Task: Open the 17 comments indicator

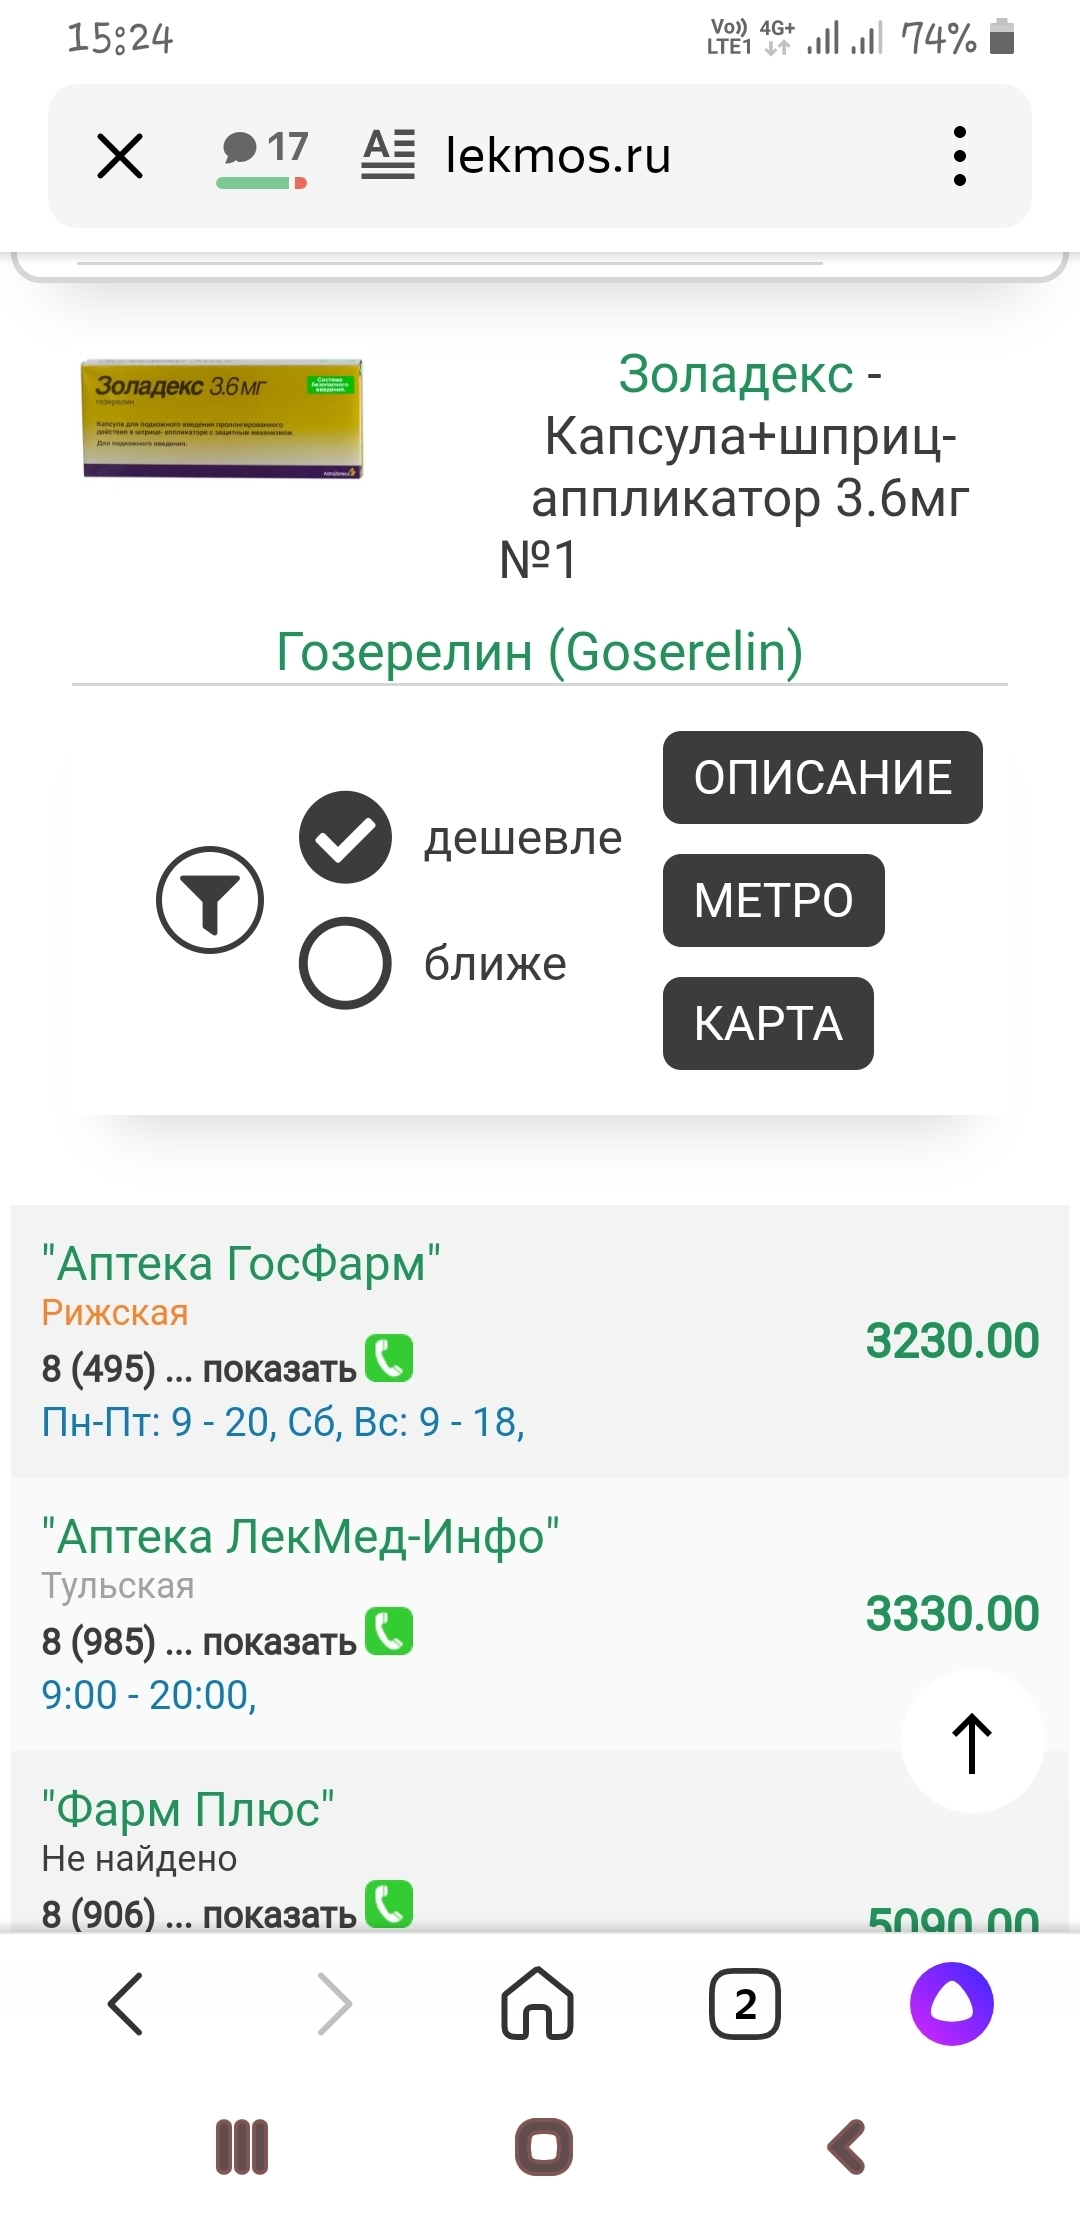Action: click(x=264, y=156)
